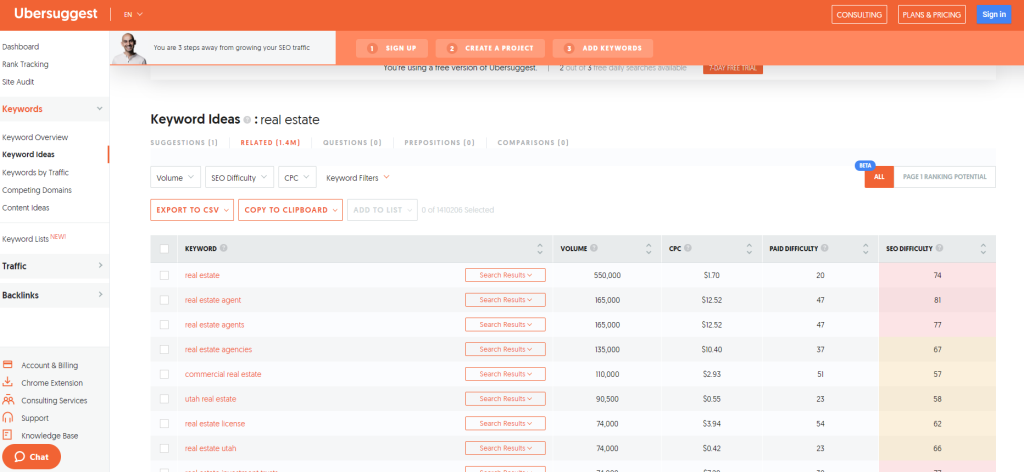Open Rank Tracking in the sidebar
The width and height of the screenshot is (1024, 472).
25,64
